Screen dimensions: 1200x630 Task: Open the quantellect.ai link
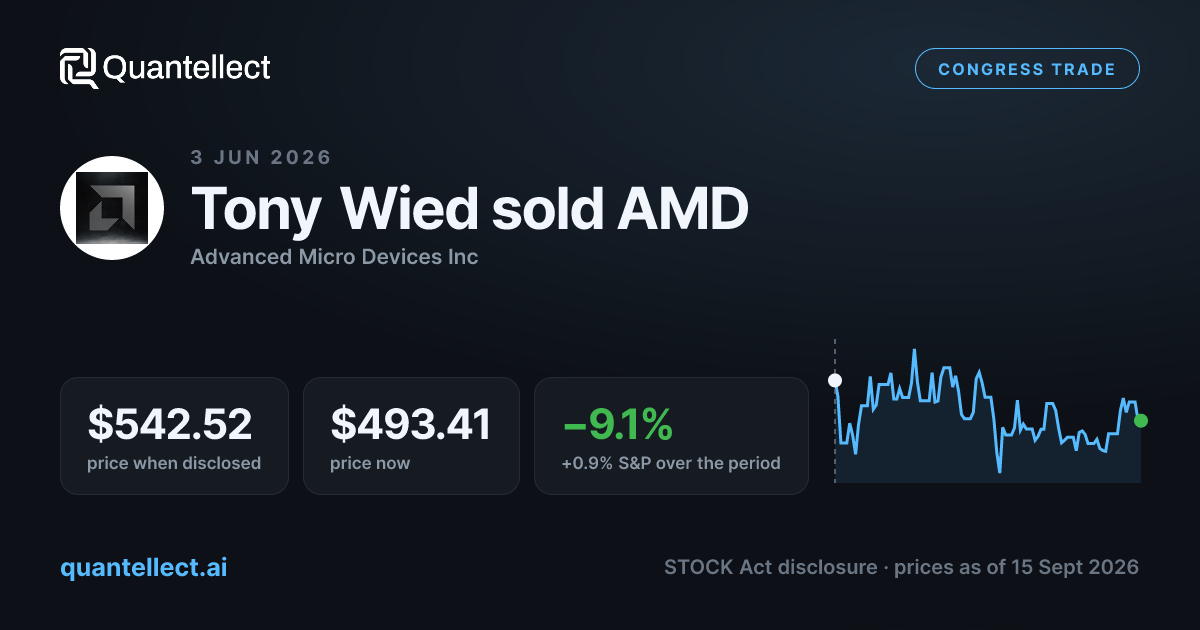[x=144, y=567]
